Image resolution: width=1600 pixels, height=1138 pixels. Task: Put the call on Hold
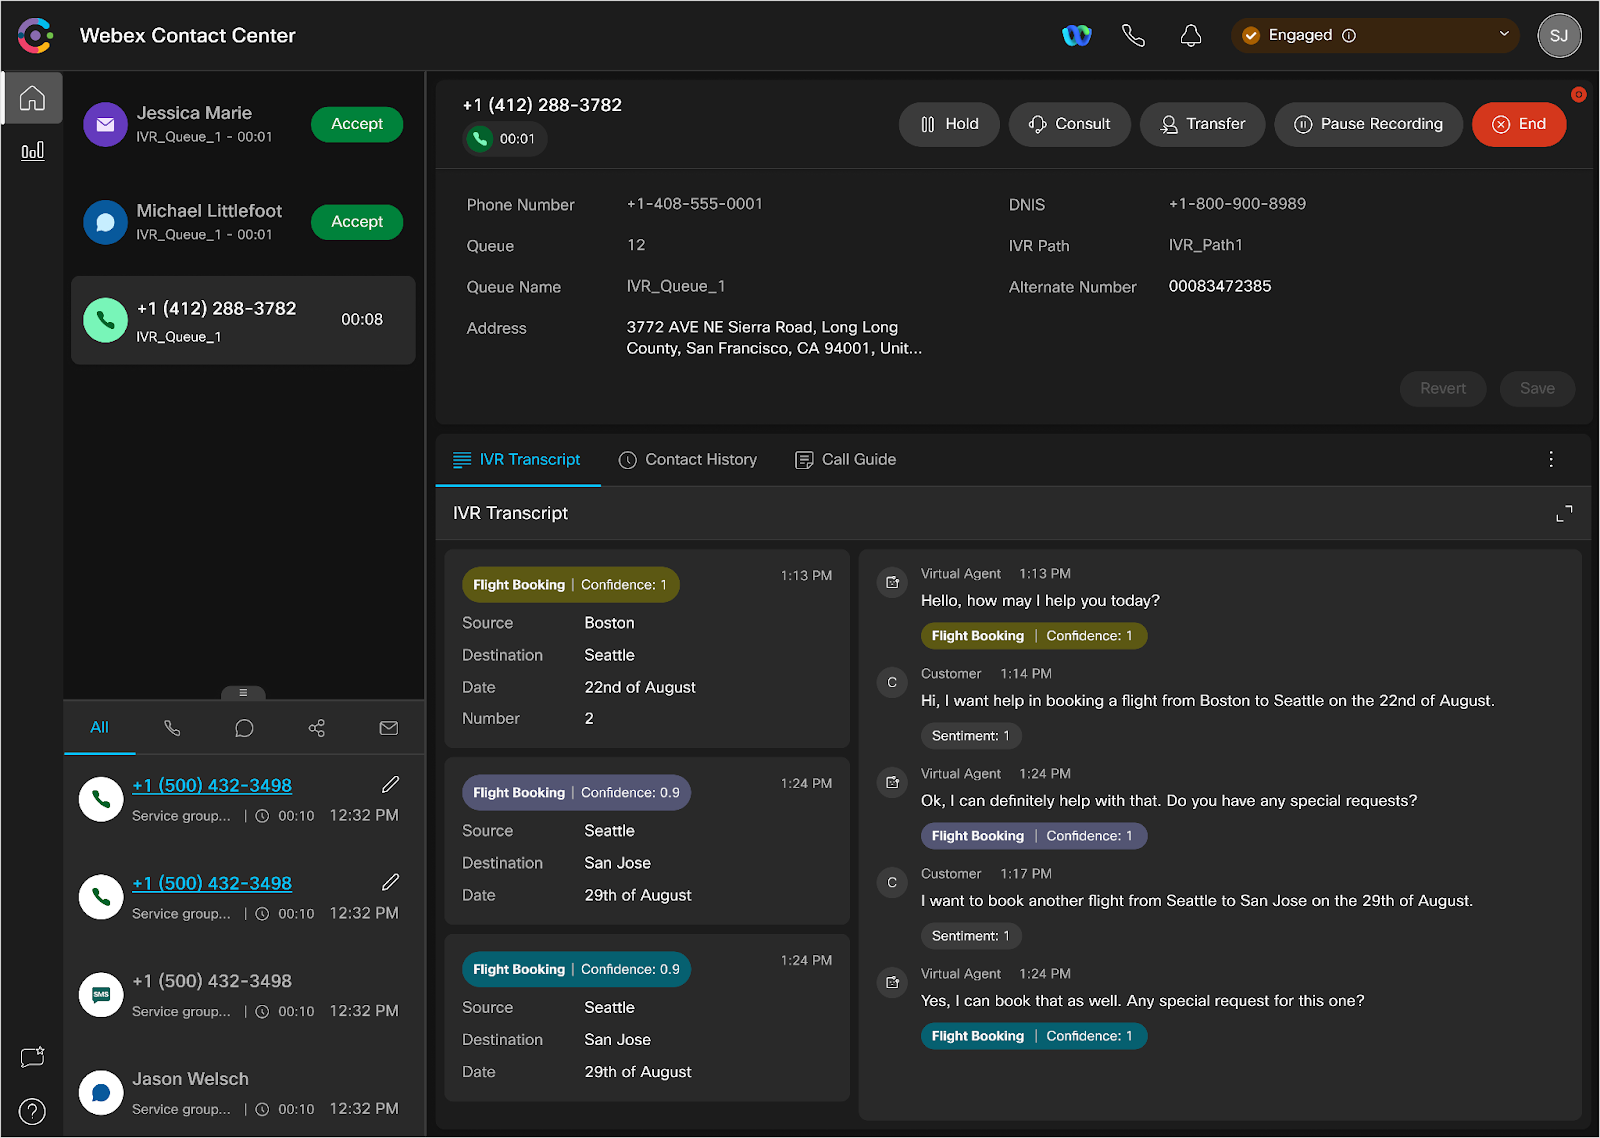click(949, 124)
